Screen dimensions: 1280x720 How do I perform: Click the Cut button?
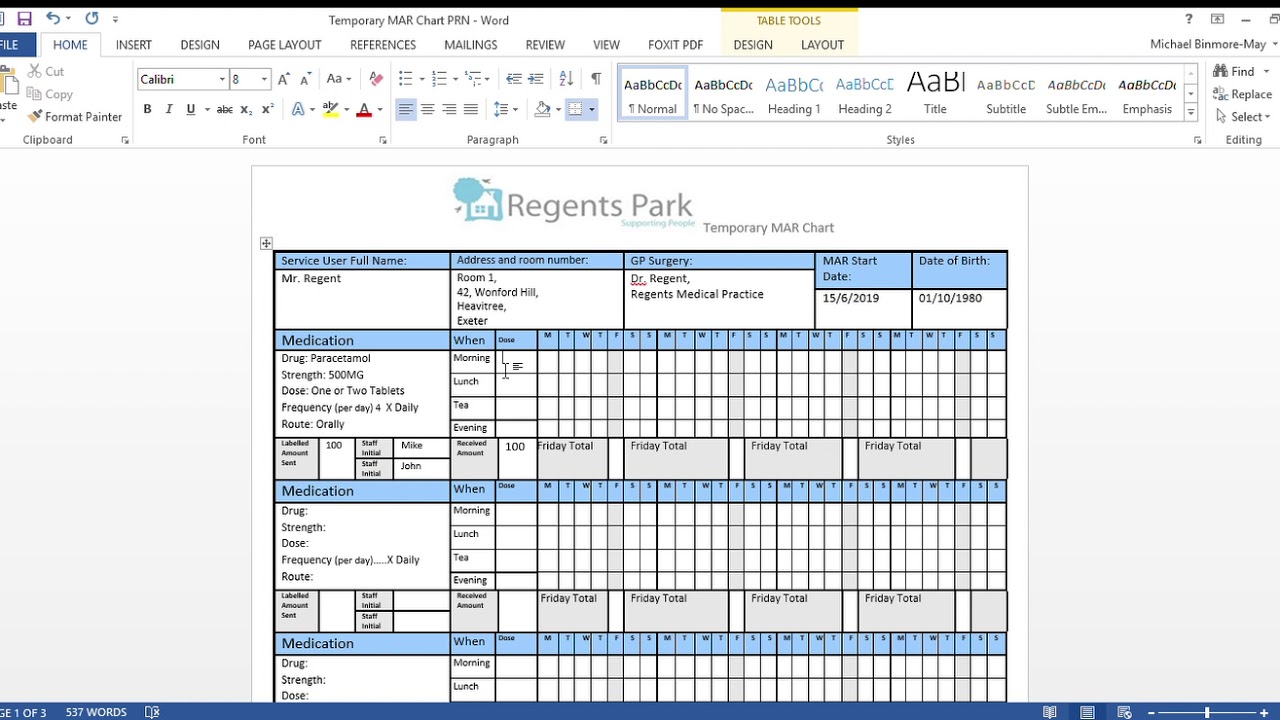click(46, 72)
